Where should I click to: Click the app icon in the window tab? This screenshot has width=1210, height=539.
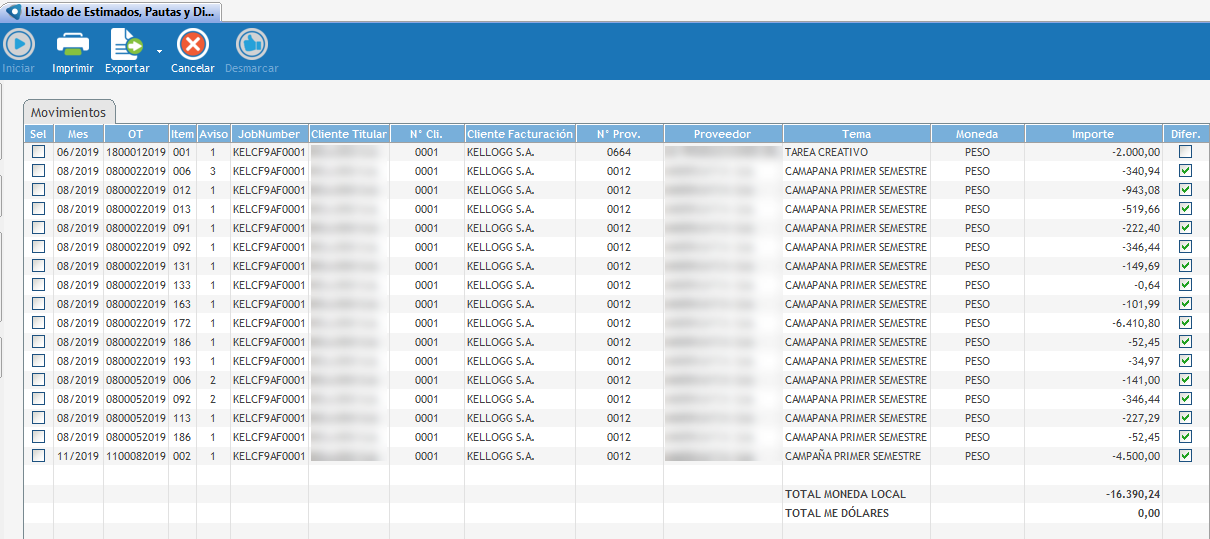pos(13,12)
